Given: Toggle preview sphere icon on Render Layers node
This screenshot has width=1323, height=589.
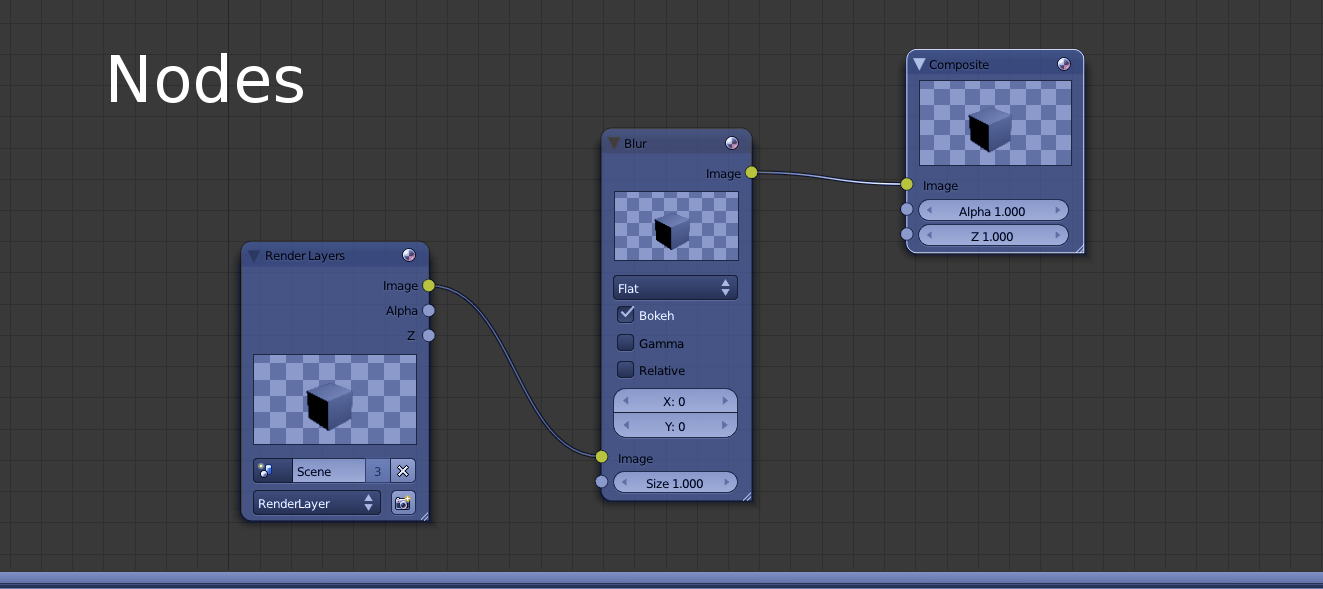Looking at the screenshot, I should click(x=409, y=255).
